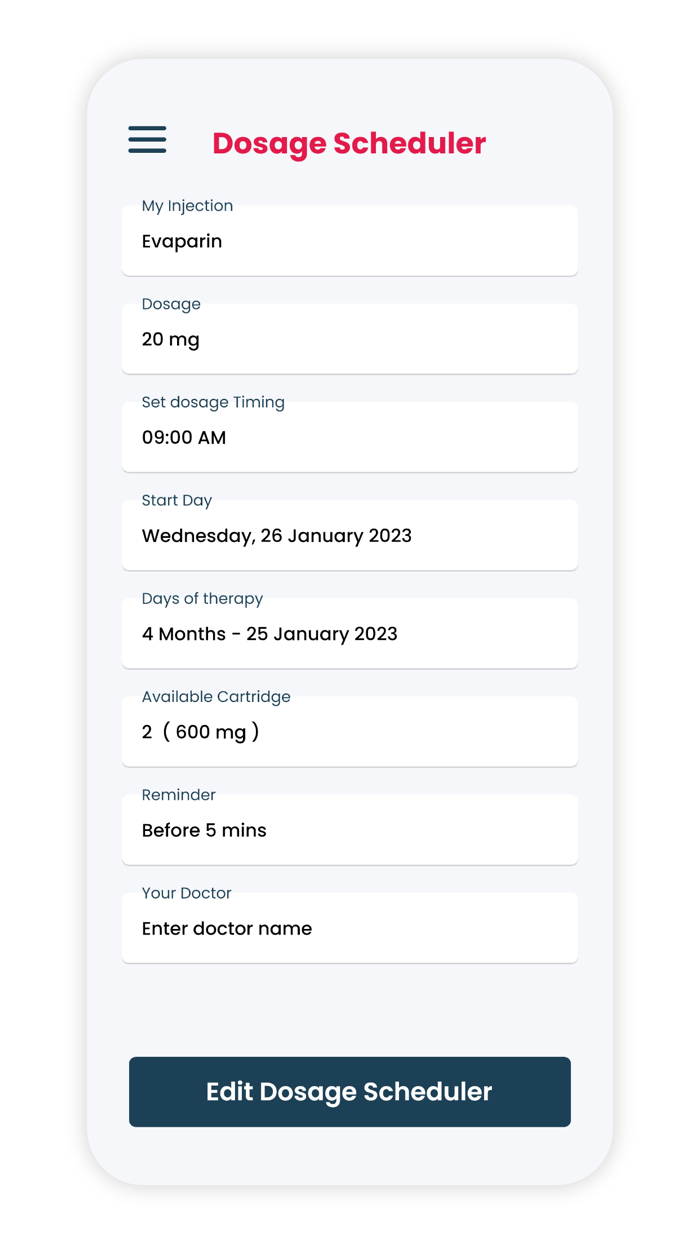Click the My Injection label
The width and height of the screenshot is (700, 1244).
[187, 206]
